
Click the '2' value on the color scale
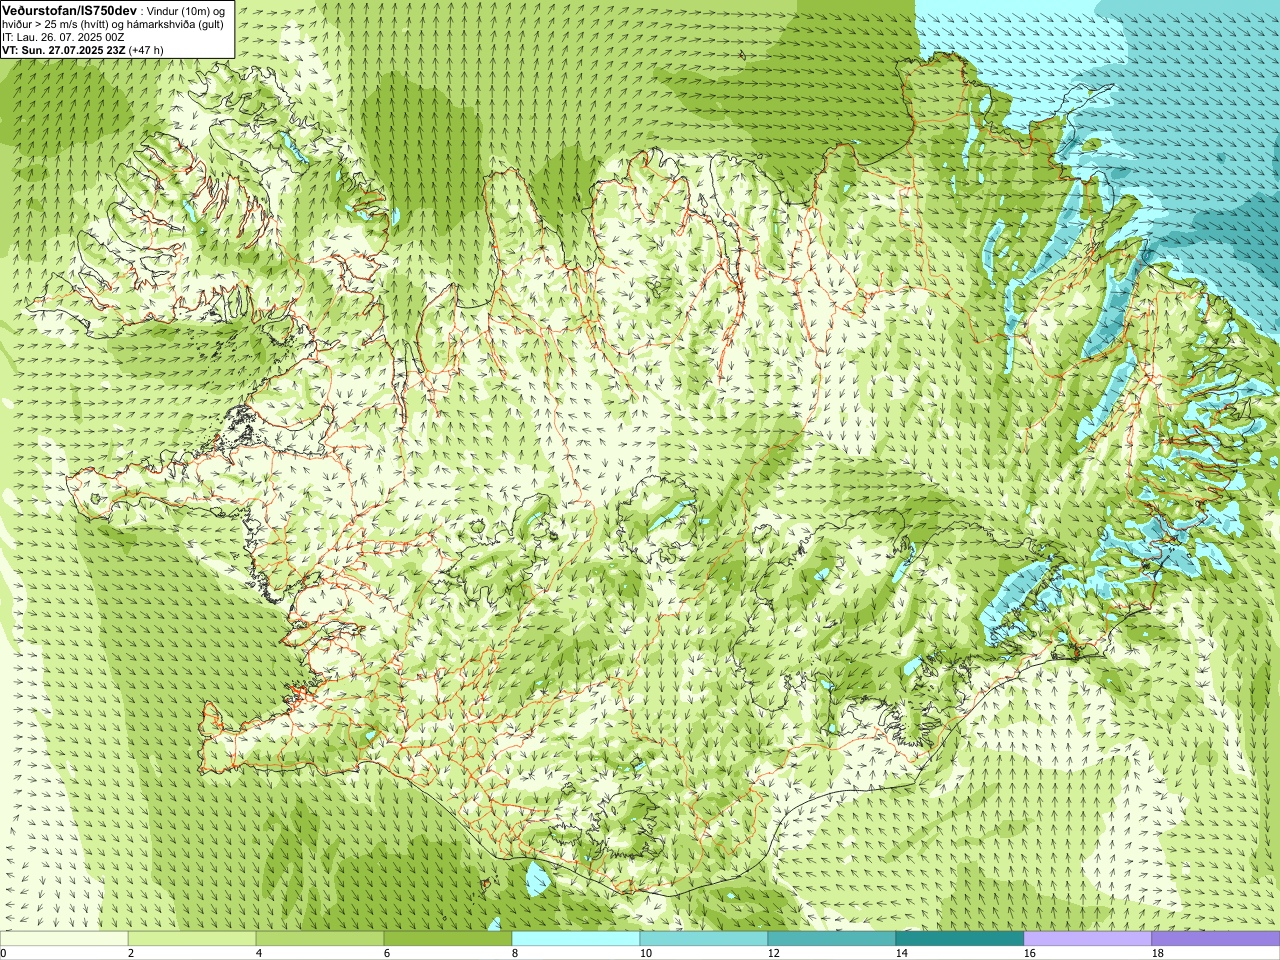(131, 953)
